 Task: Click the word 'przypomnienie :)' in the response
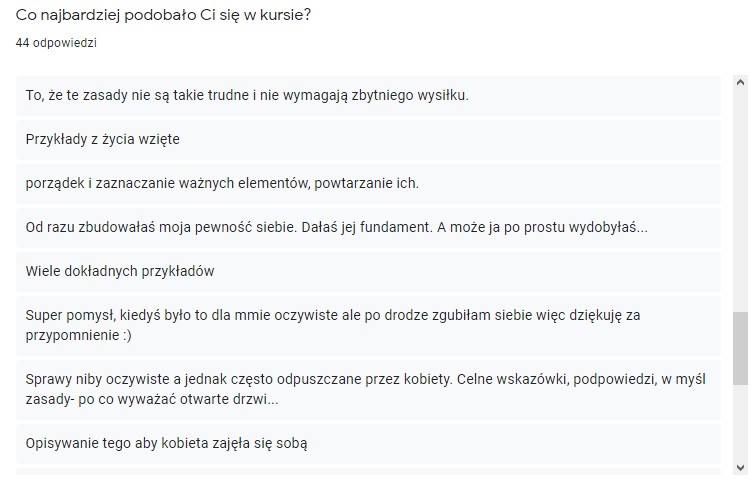(78, 335)
